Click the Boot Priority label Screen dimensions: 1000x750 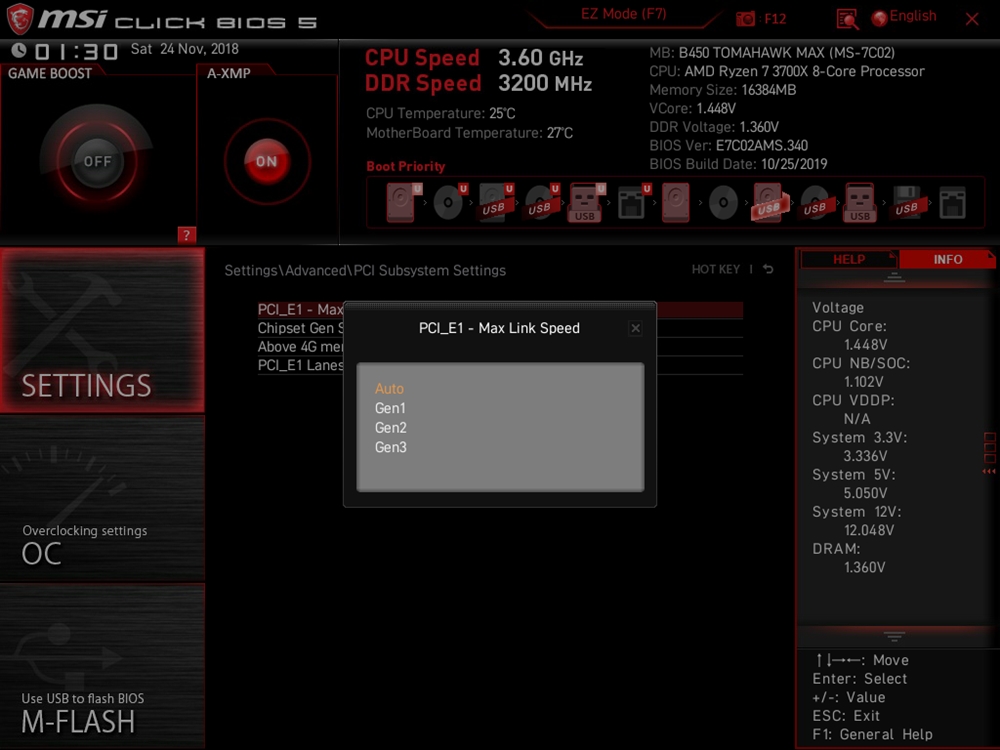[406, 166]
